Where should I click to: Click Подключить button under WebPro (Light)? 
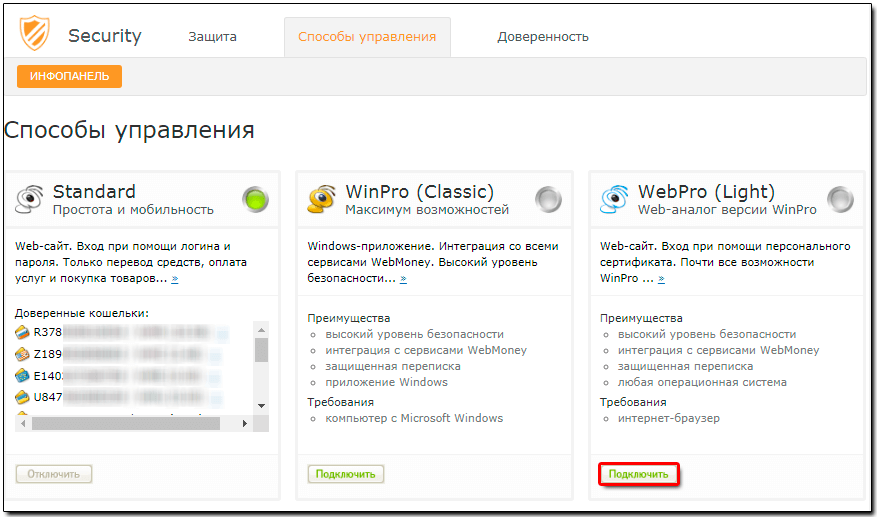(638, 474)
